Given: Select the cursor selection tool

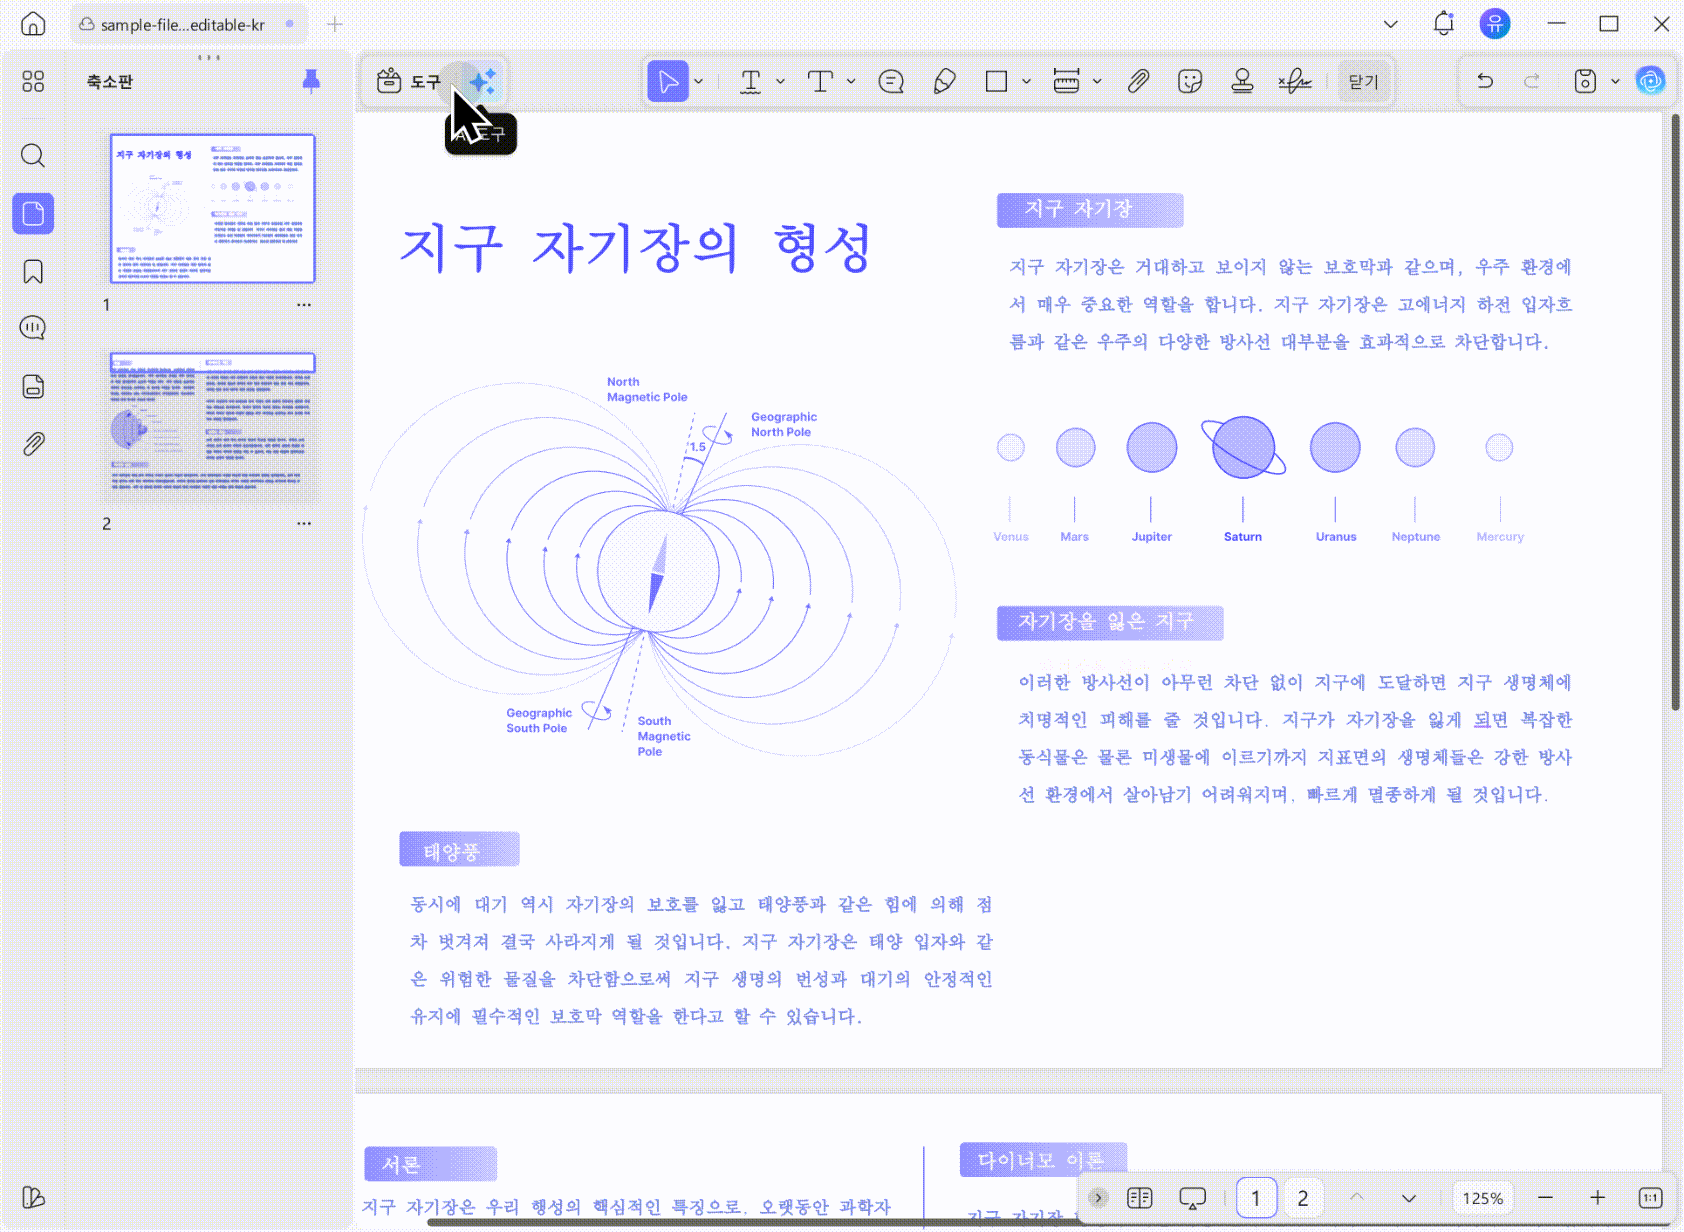Looking at the screenshot, I should [x=667, y=81].
